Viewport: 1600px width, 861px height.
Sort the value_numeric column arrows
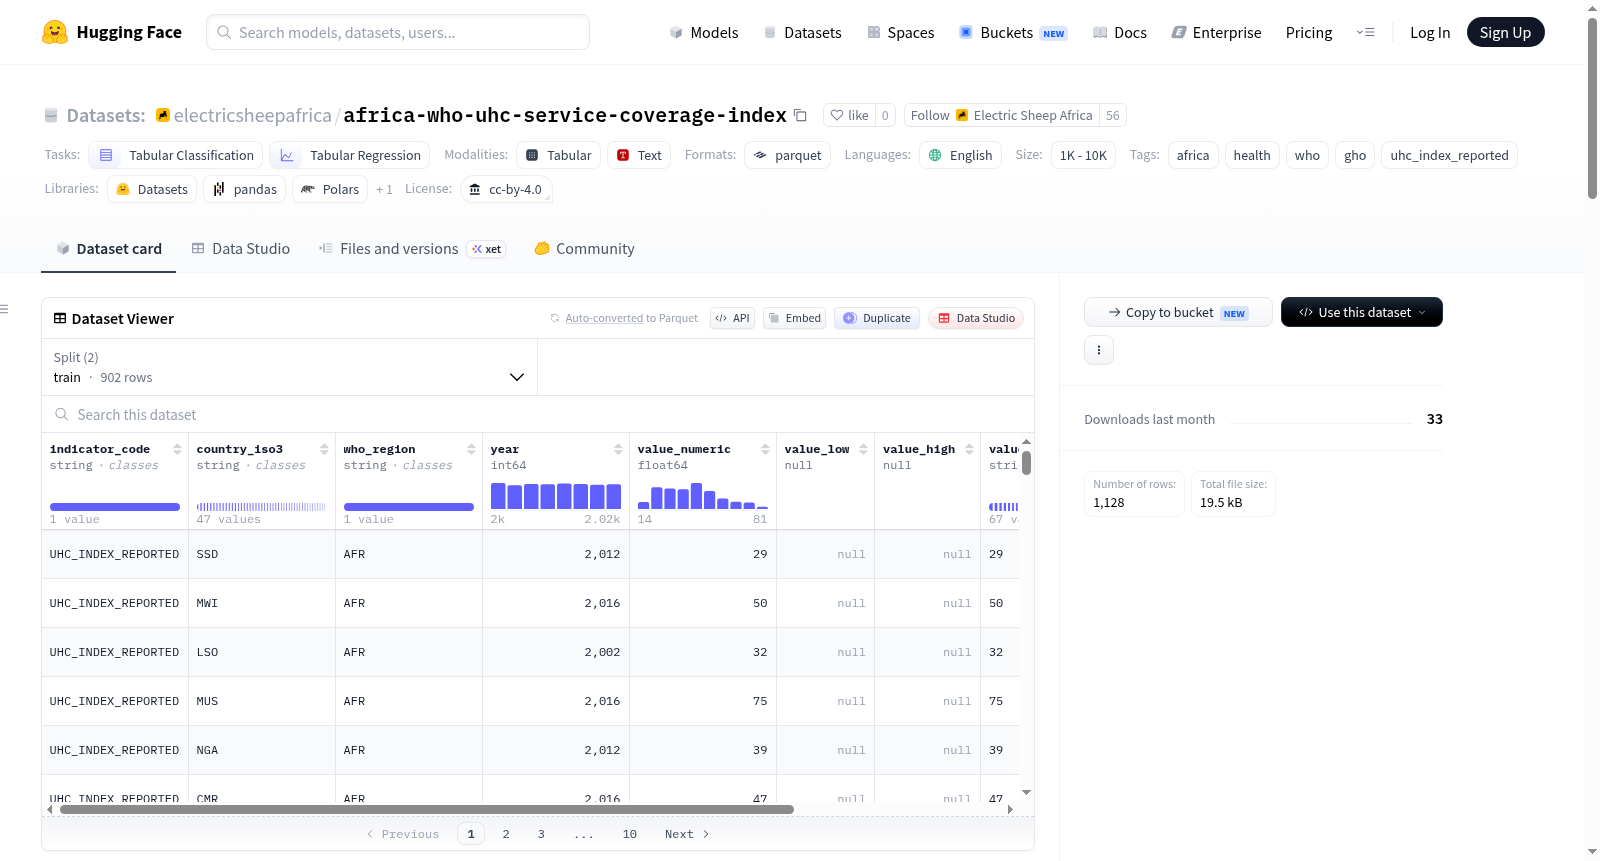point(765,449)
